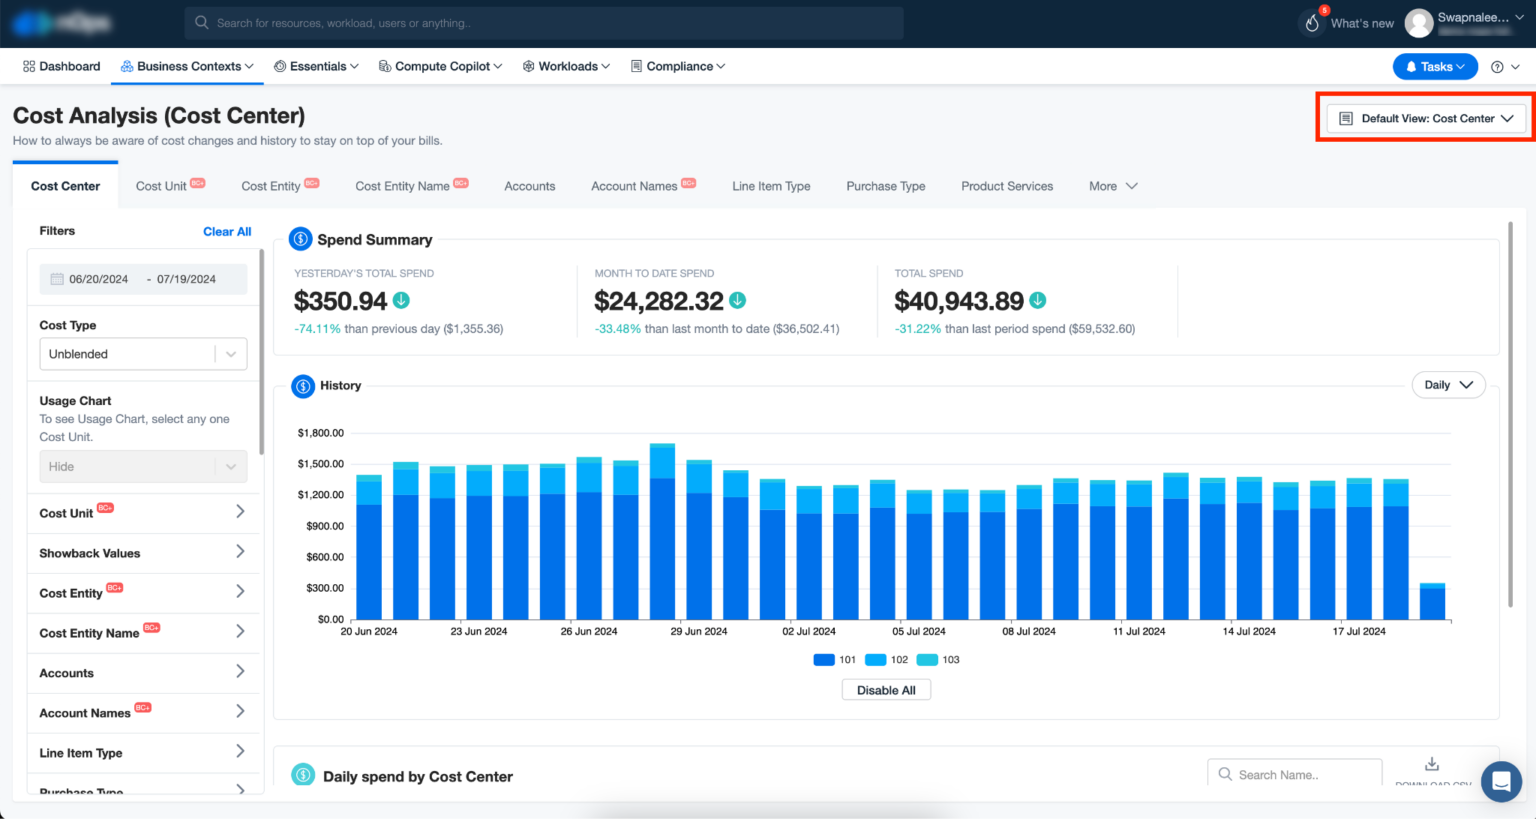The width and height of the screenshot is (1536, 819).
Task: Toggle the 103 legend series
Action: 938,660
